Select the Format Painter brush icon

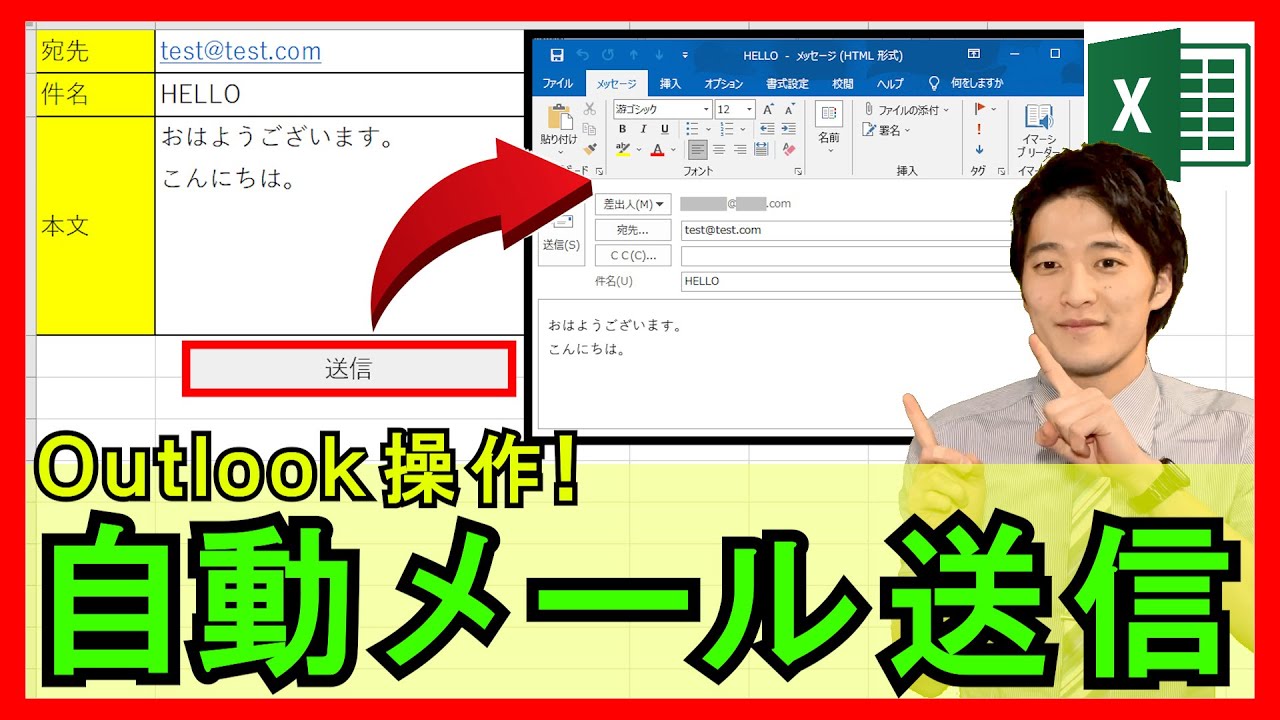[x=590, y=149]
